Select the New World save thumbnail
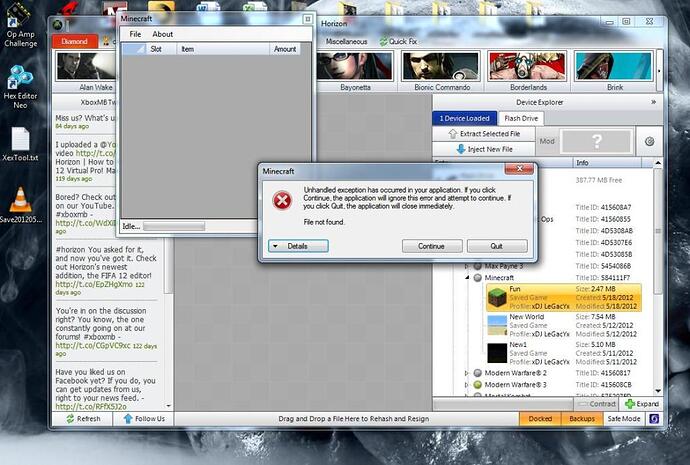 coord(497,325)
